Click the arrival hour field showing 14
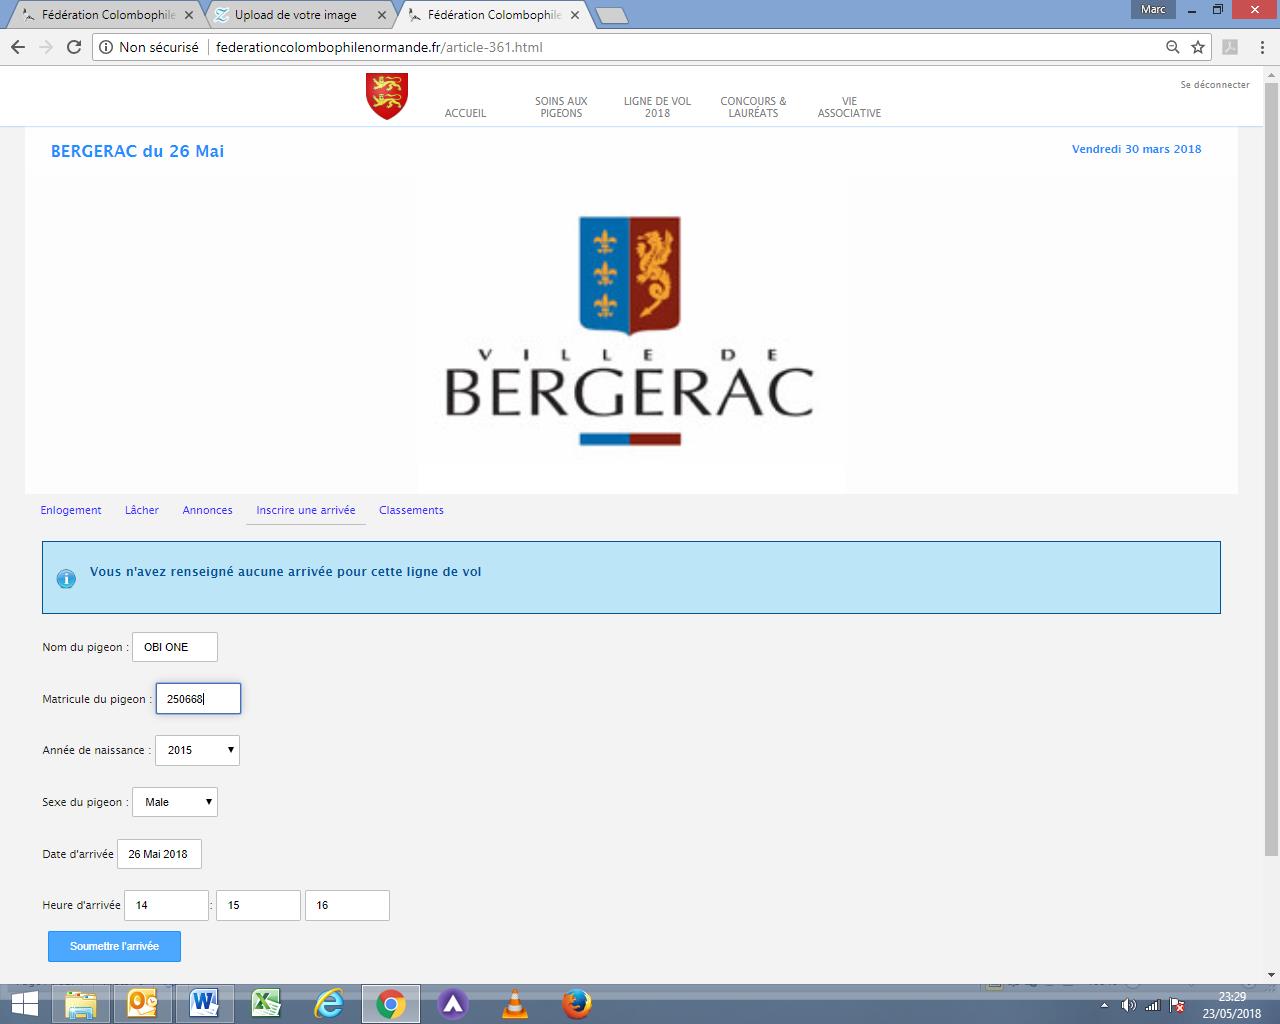Image resolution: width=1280 pixels, height=1024 pixels. coord(166,905)
